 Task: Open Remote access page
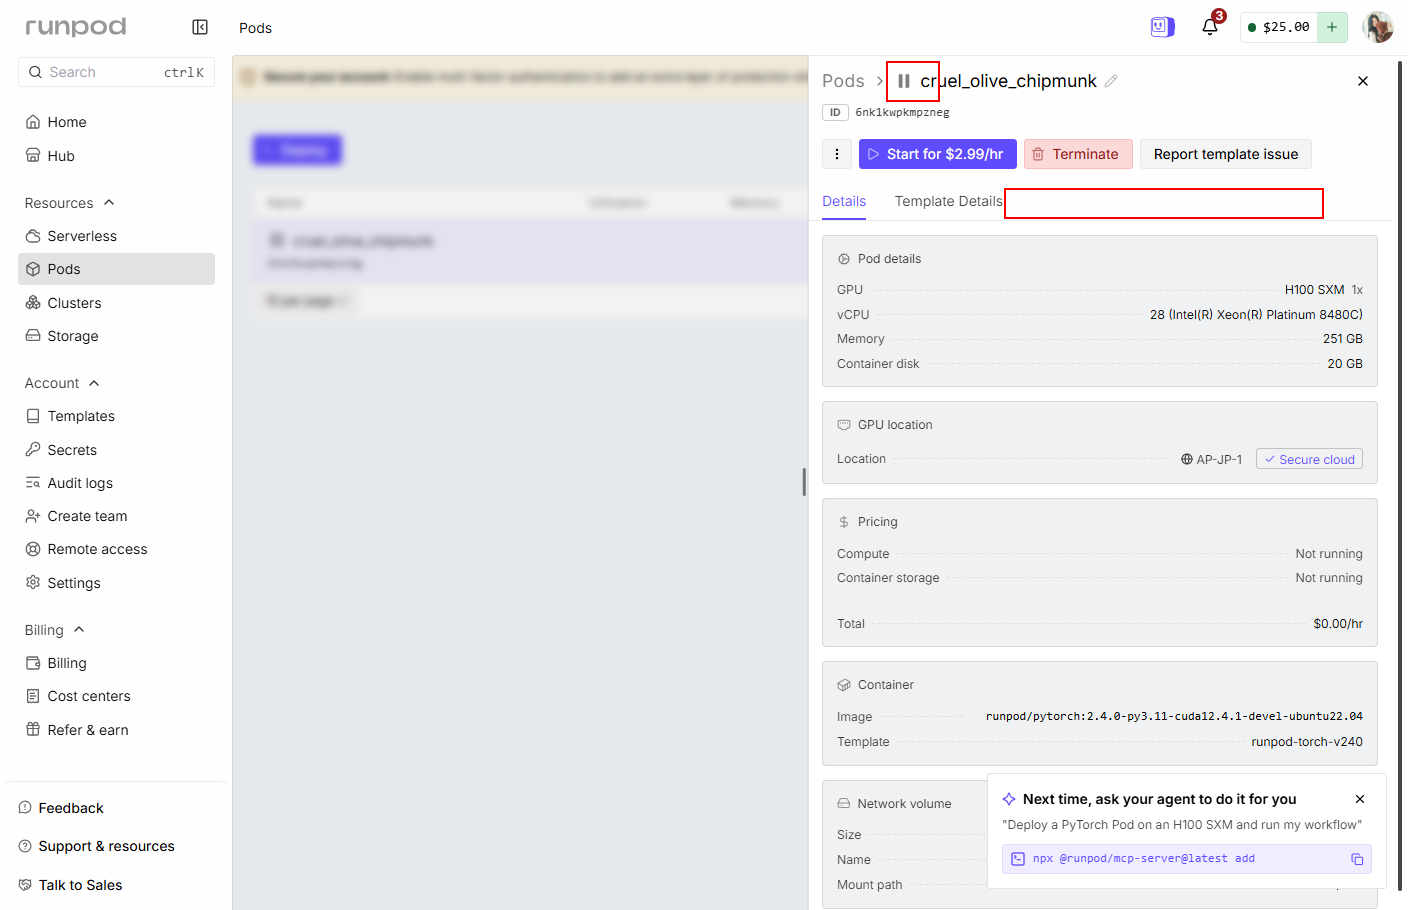tap(116, 549)
